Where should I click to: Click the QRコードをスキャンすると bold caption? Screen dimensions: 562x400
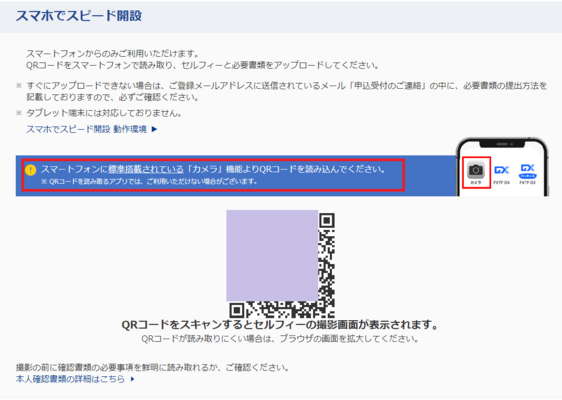click(x=280, y=325)
